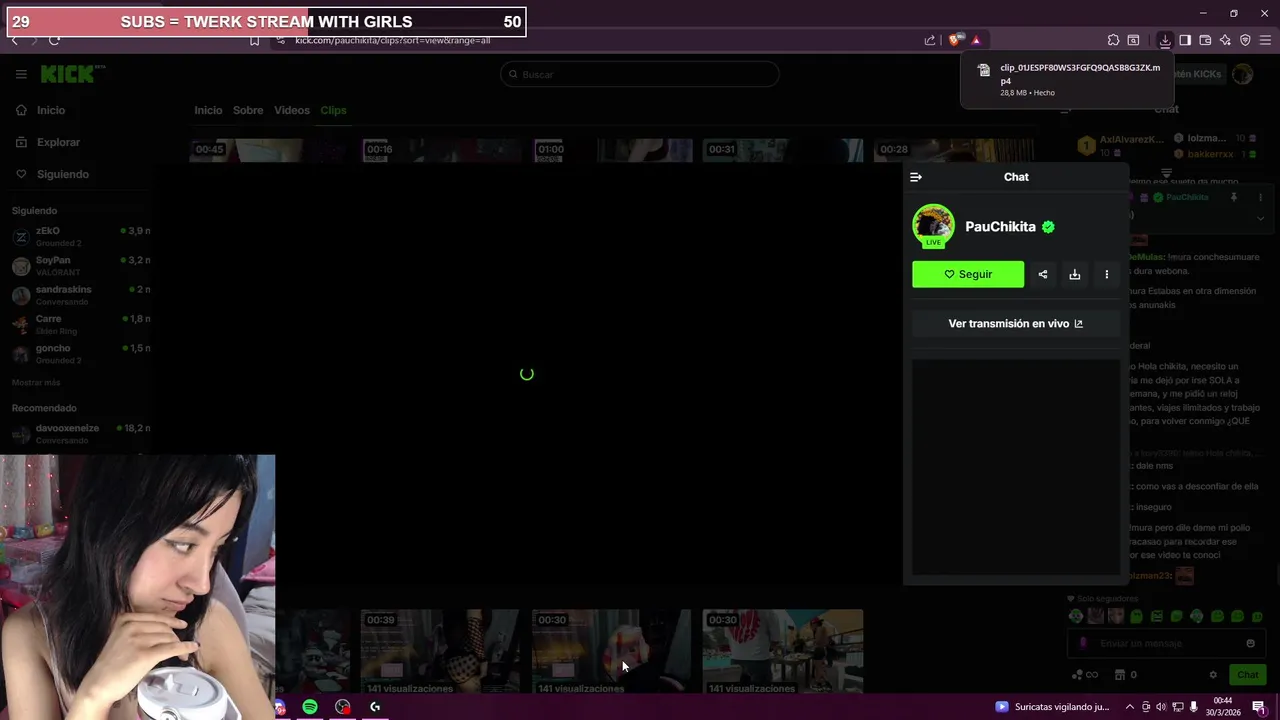Open the Brave Wallet icon
Screen dimensions: 1280x720
tap(1205, 40)
